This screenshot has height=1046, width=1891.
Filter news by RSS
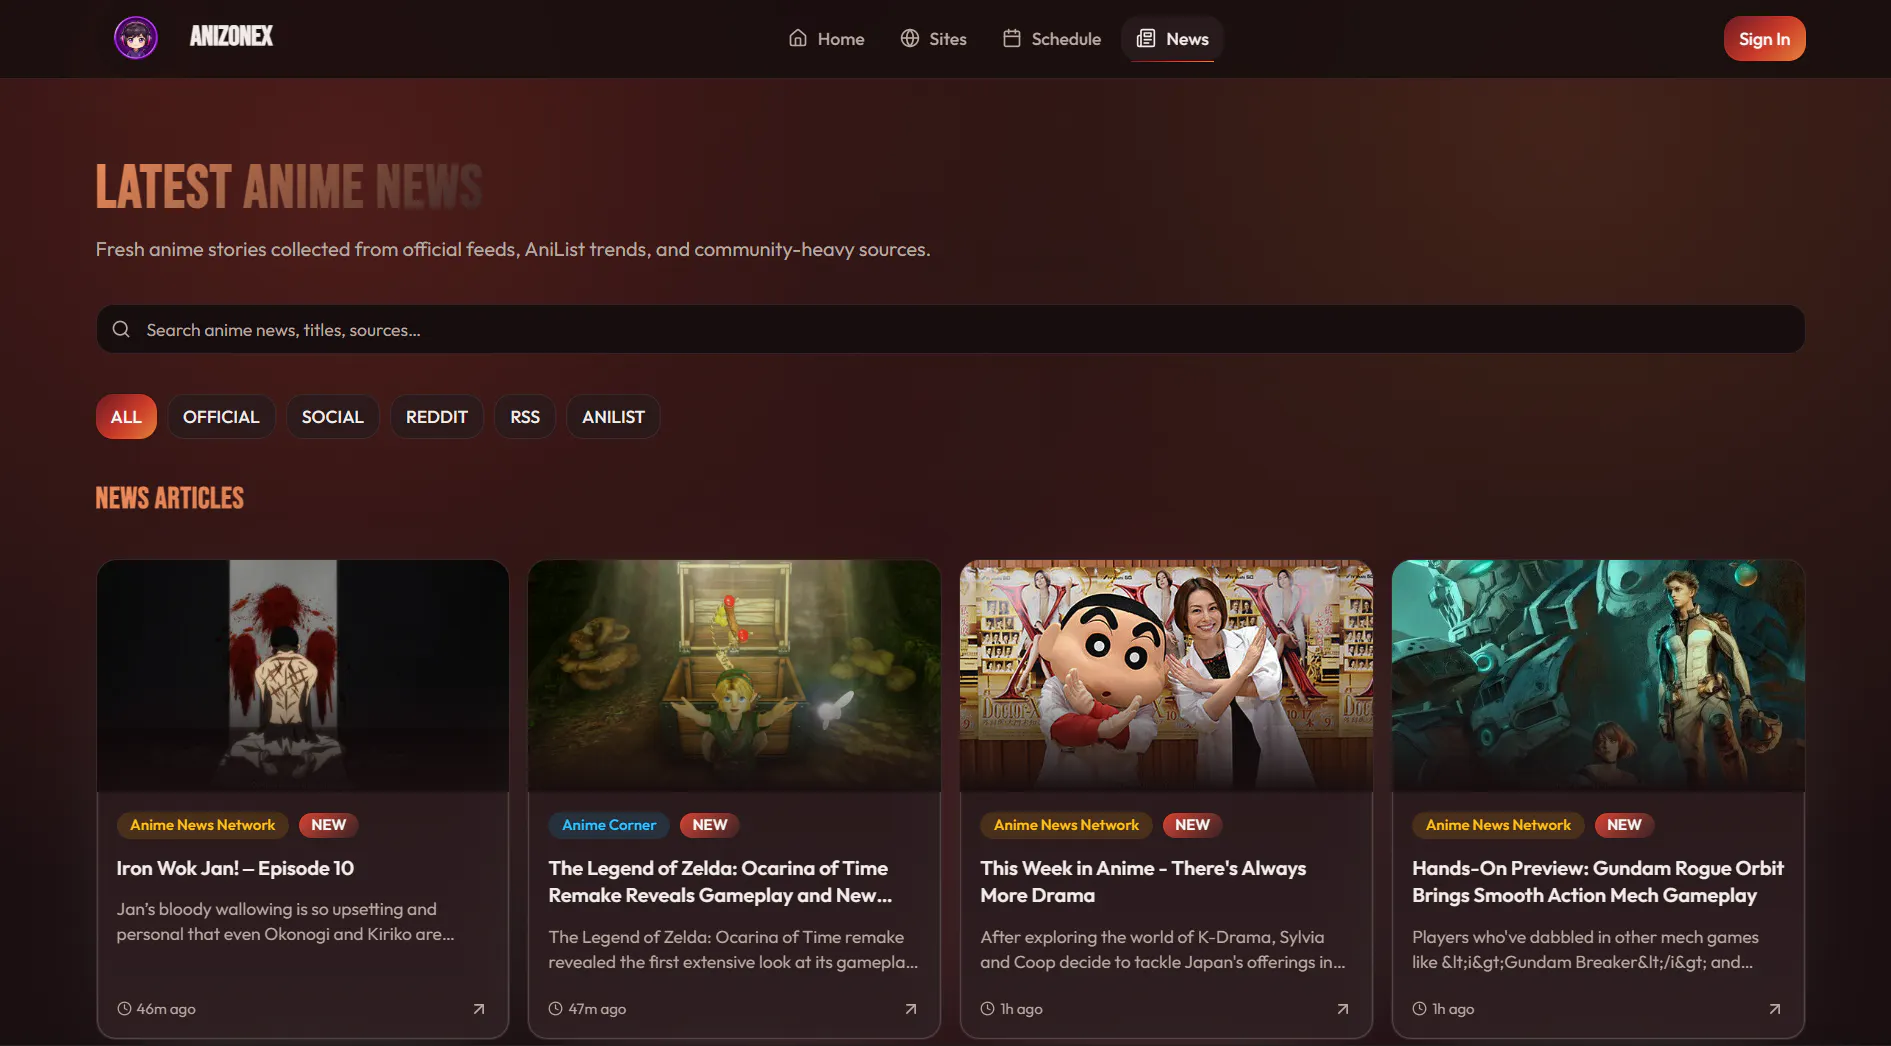(525, 417)
